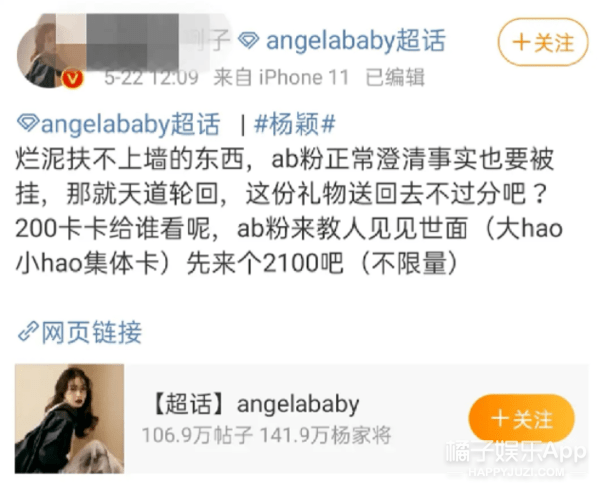This screenshot has width=600, height=493.
Task: Open the 网页链接 web link
Action: [x=92, y=332]
